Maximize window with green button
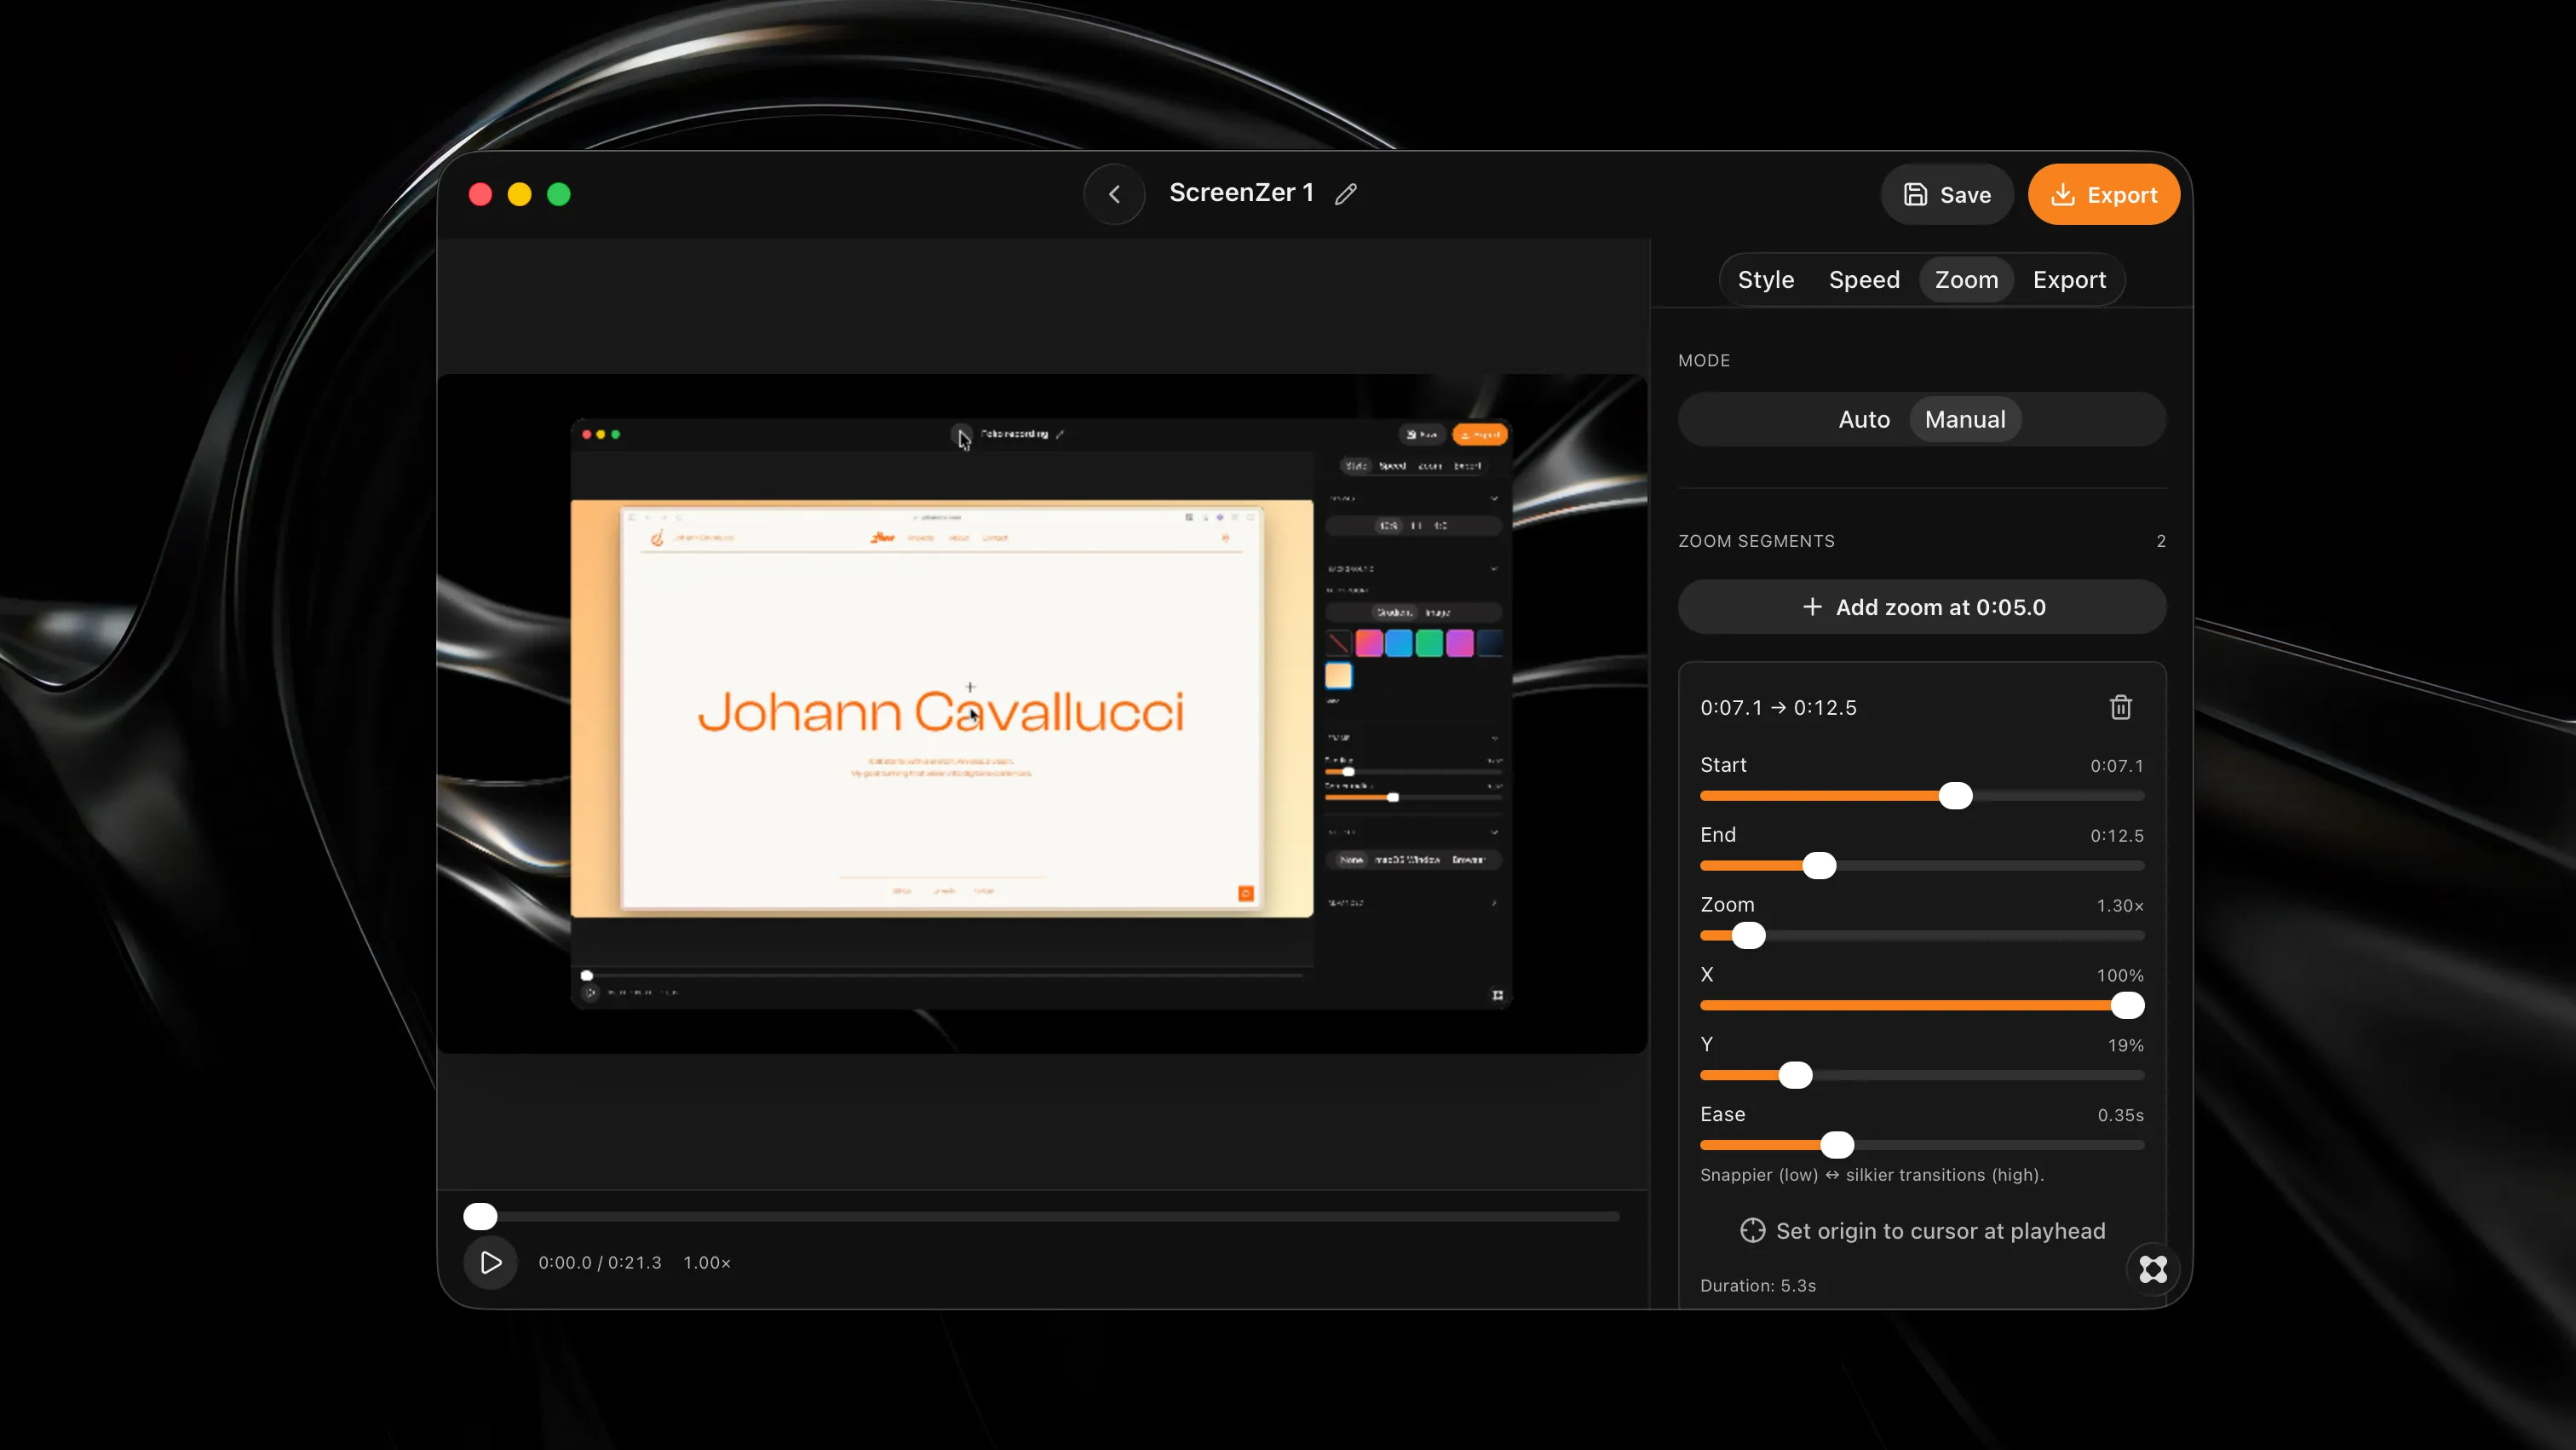 (559, 194)
